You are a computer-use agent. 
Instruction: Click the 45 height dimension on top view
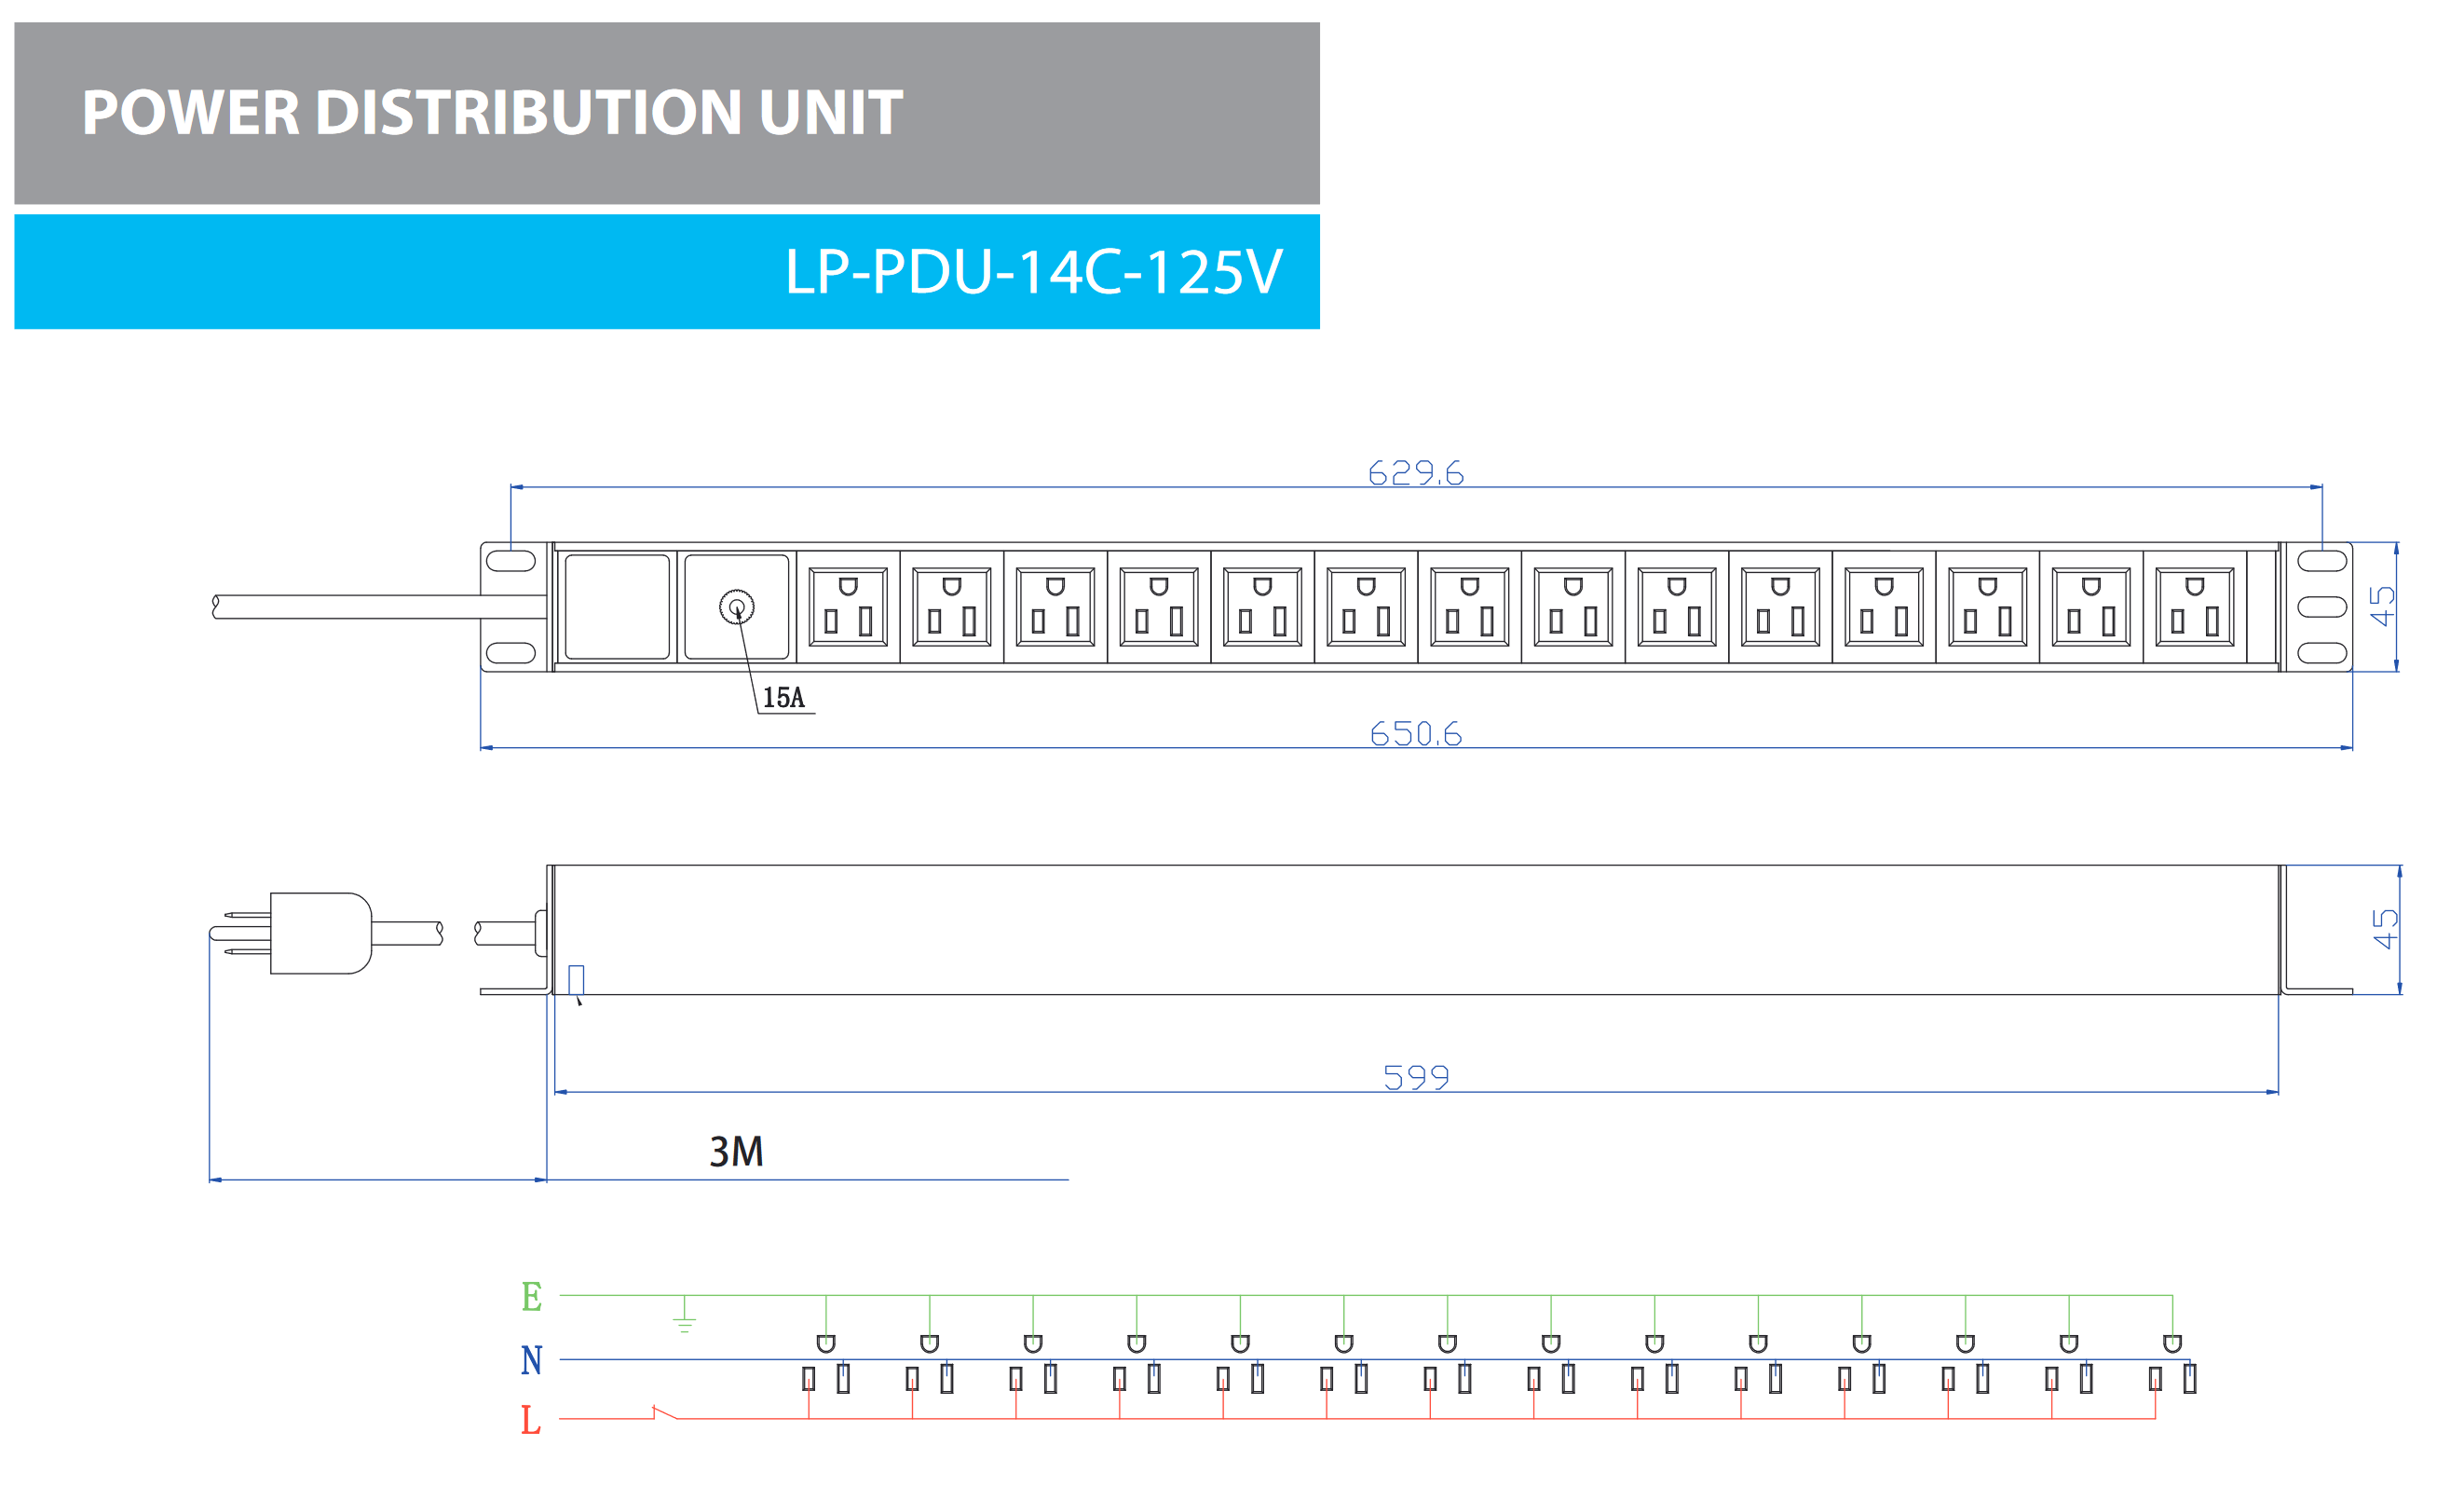tap(2382, 606)
